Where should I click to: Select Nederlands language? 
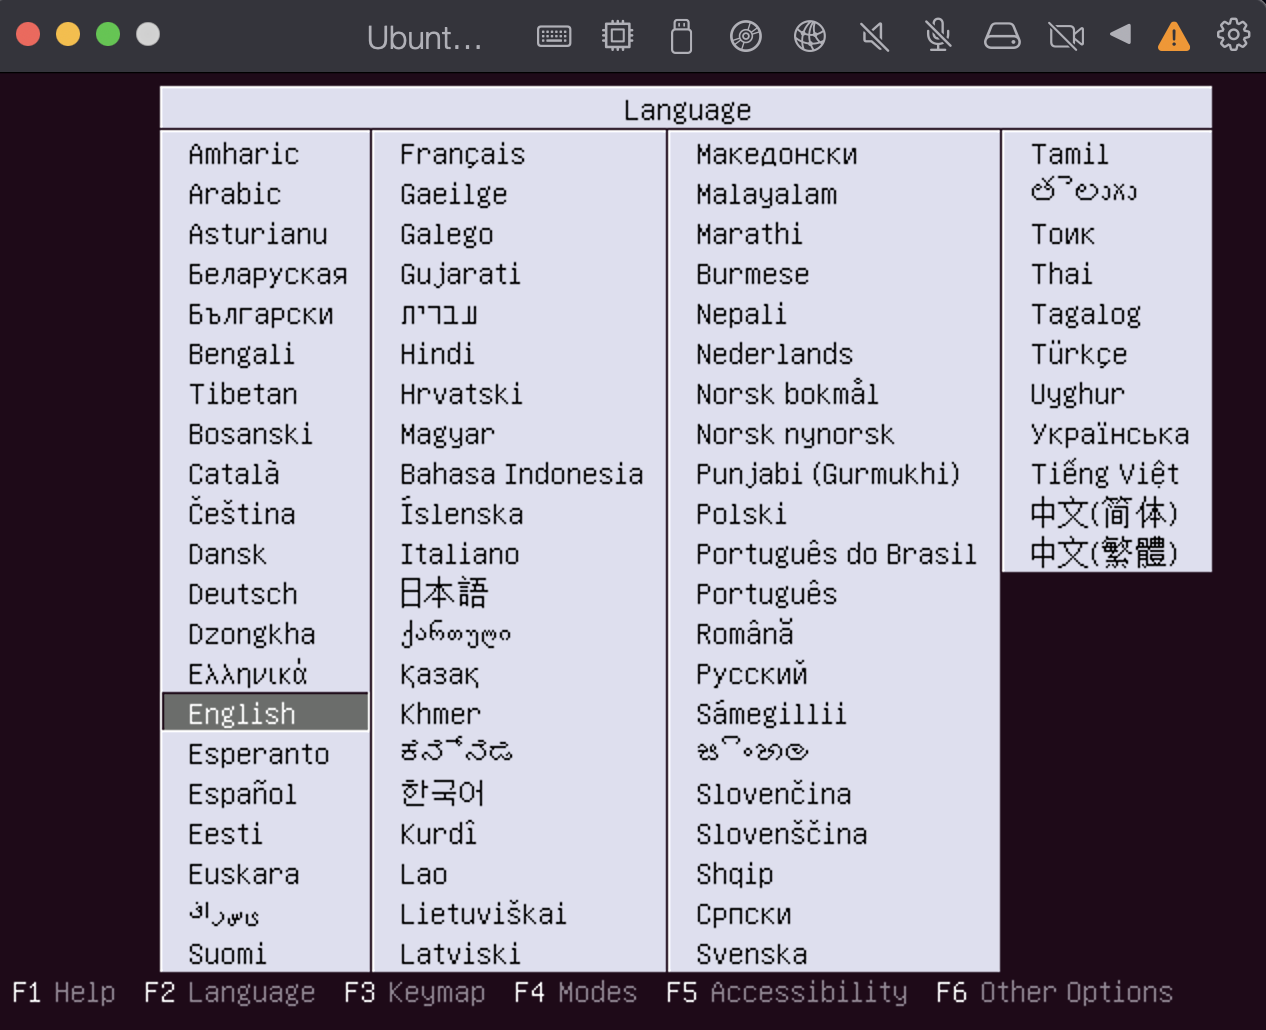775,354
